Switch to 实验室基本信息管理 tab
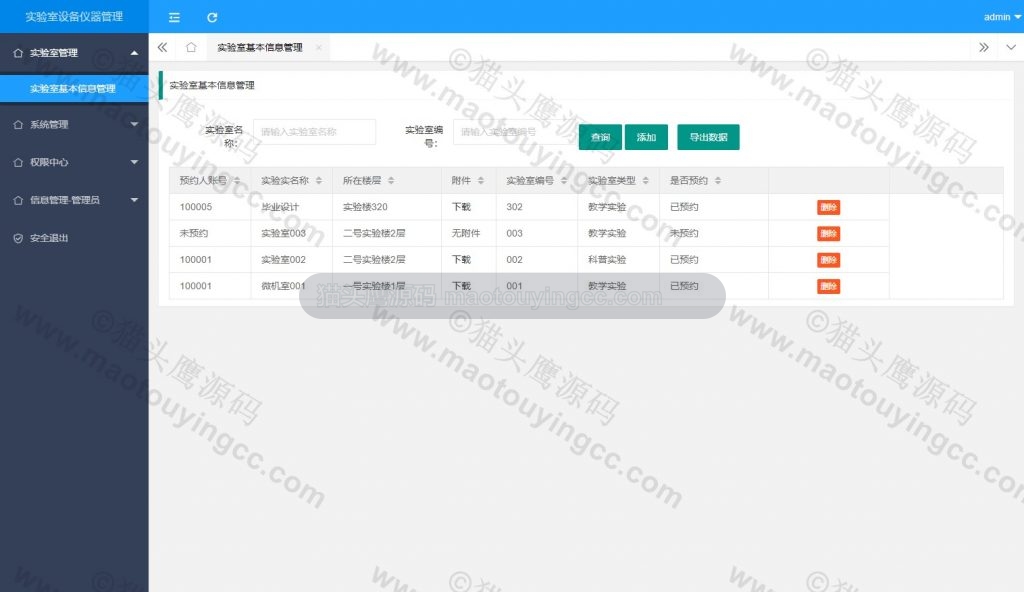 tap(260, 48)
